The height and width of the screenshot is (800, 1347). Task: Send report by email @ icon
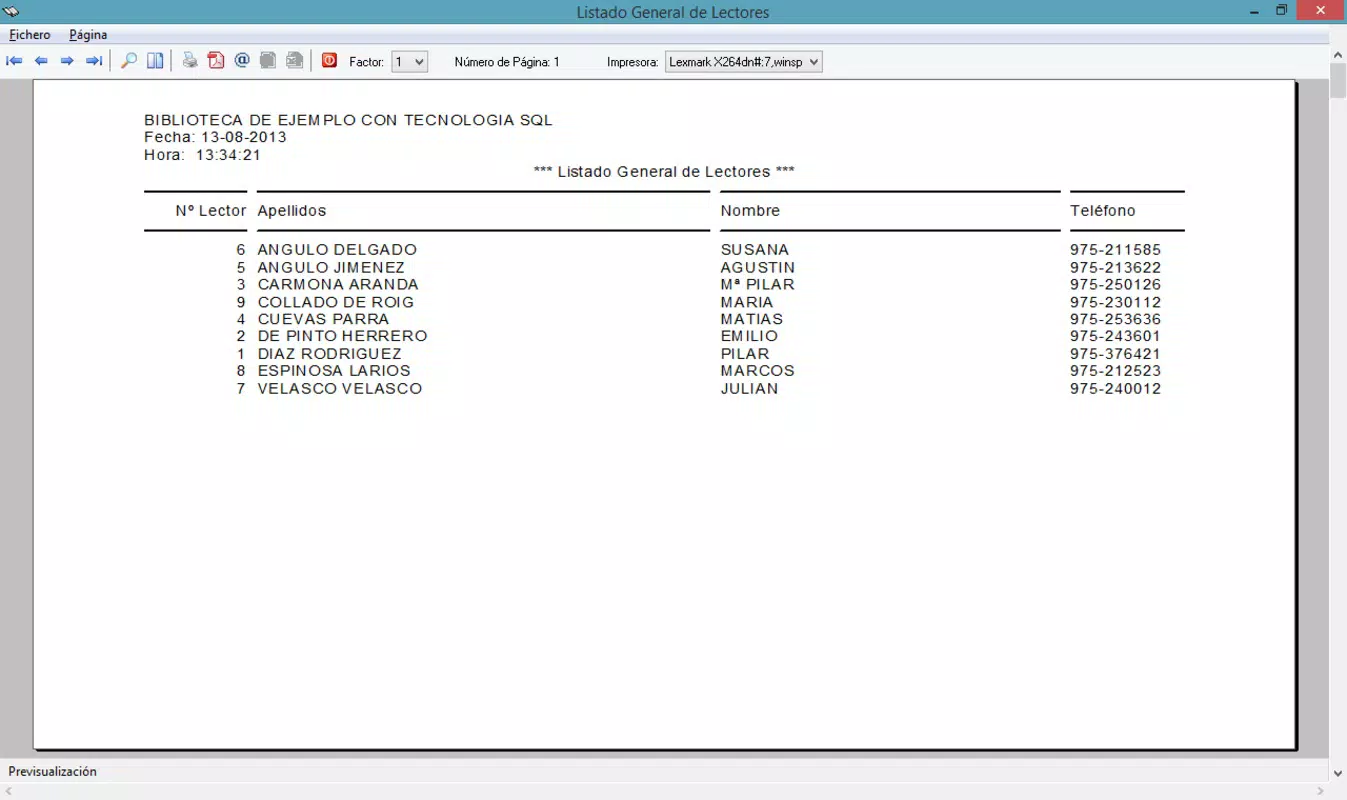point(242,61)
